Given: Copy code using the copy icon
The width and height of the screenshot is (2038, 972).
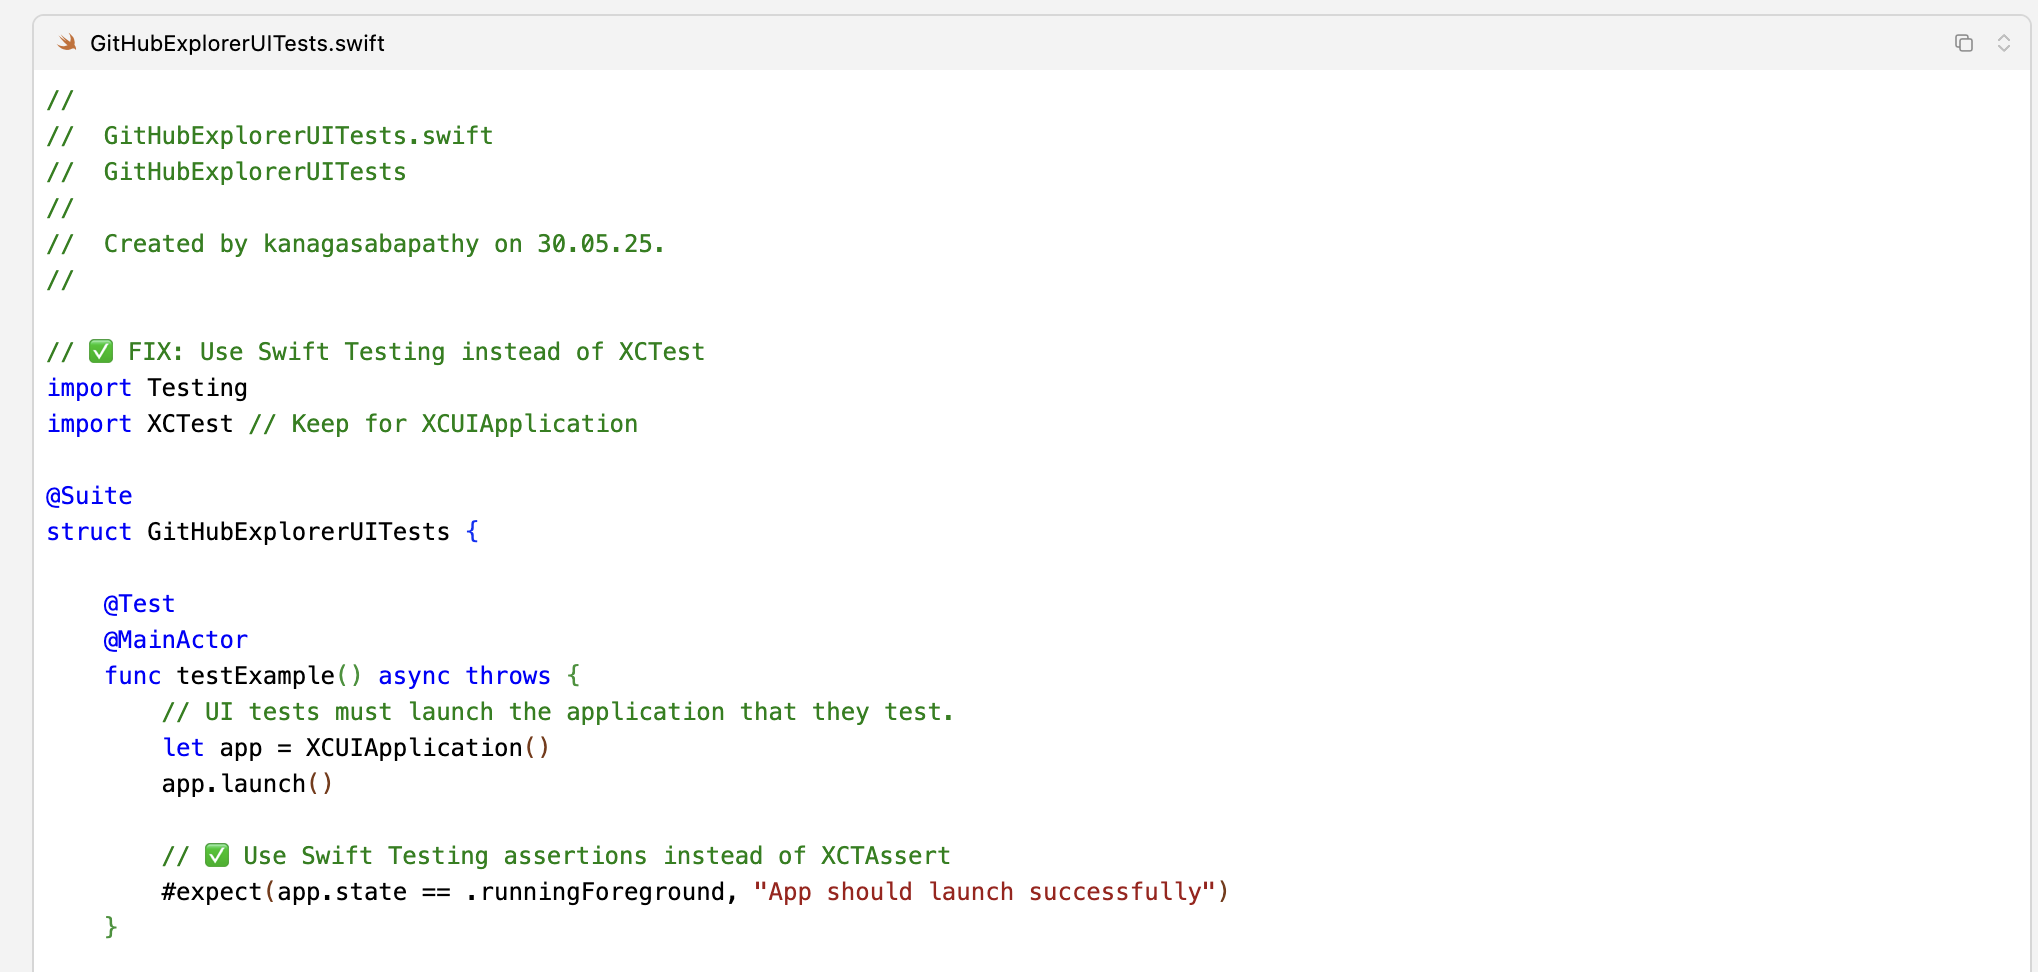Looking at the screenshot, I should pyautogui.click(x=1964, y=43).
